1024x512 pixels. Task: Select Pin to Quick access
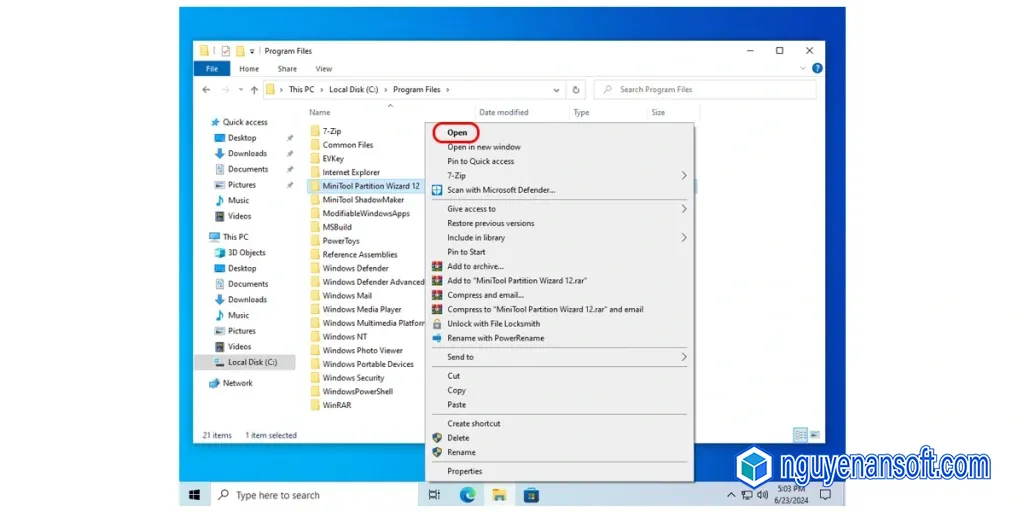pyautogui.click(x=481, y=161)
